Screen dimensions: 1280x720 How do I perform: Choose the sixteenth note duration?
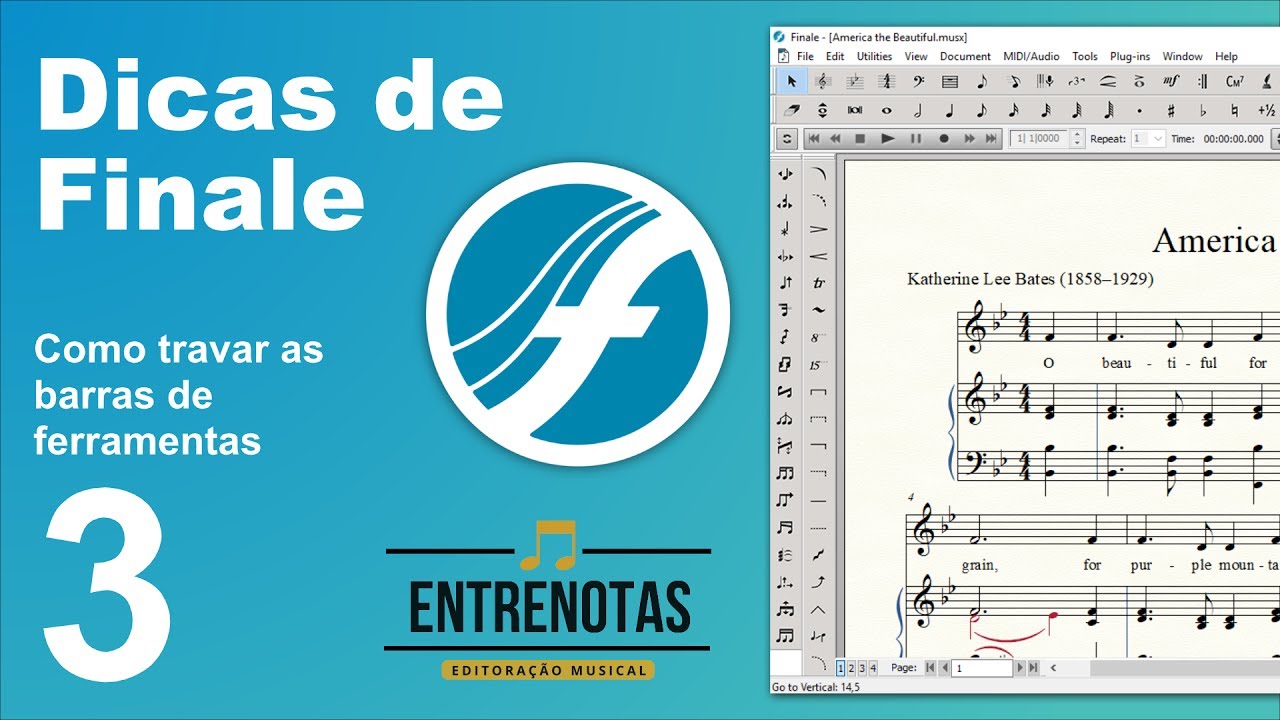coord(1013,110)
